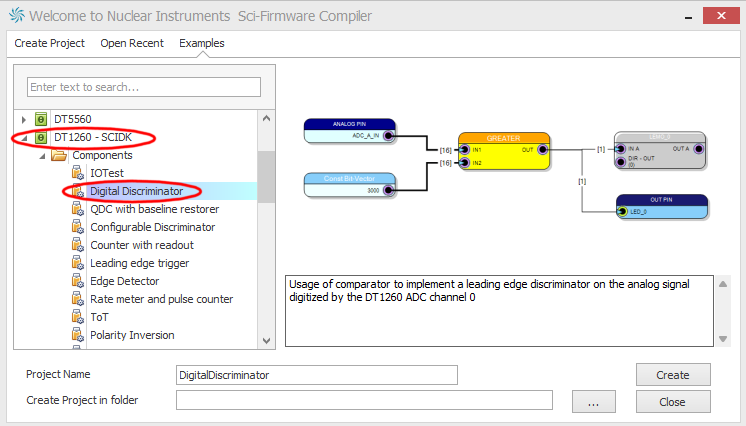Switch to the Create Project tab
This screenshot has height=426, width=746.
click(x=49, y=43)
